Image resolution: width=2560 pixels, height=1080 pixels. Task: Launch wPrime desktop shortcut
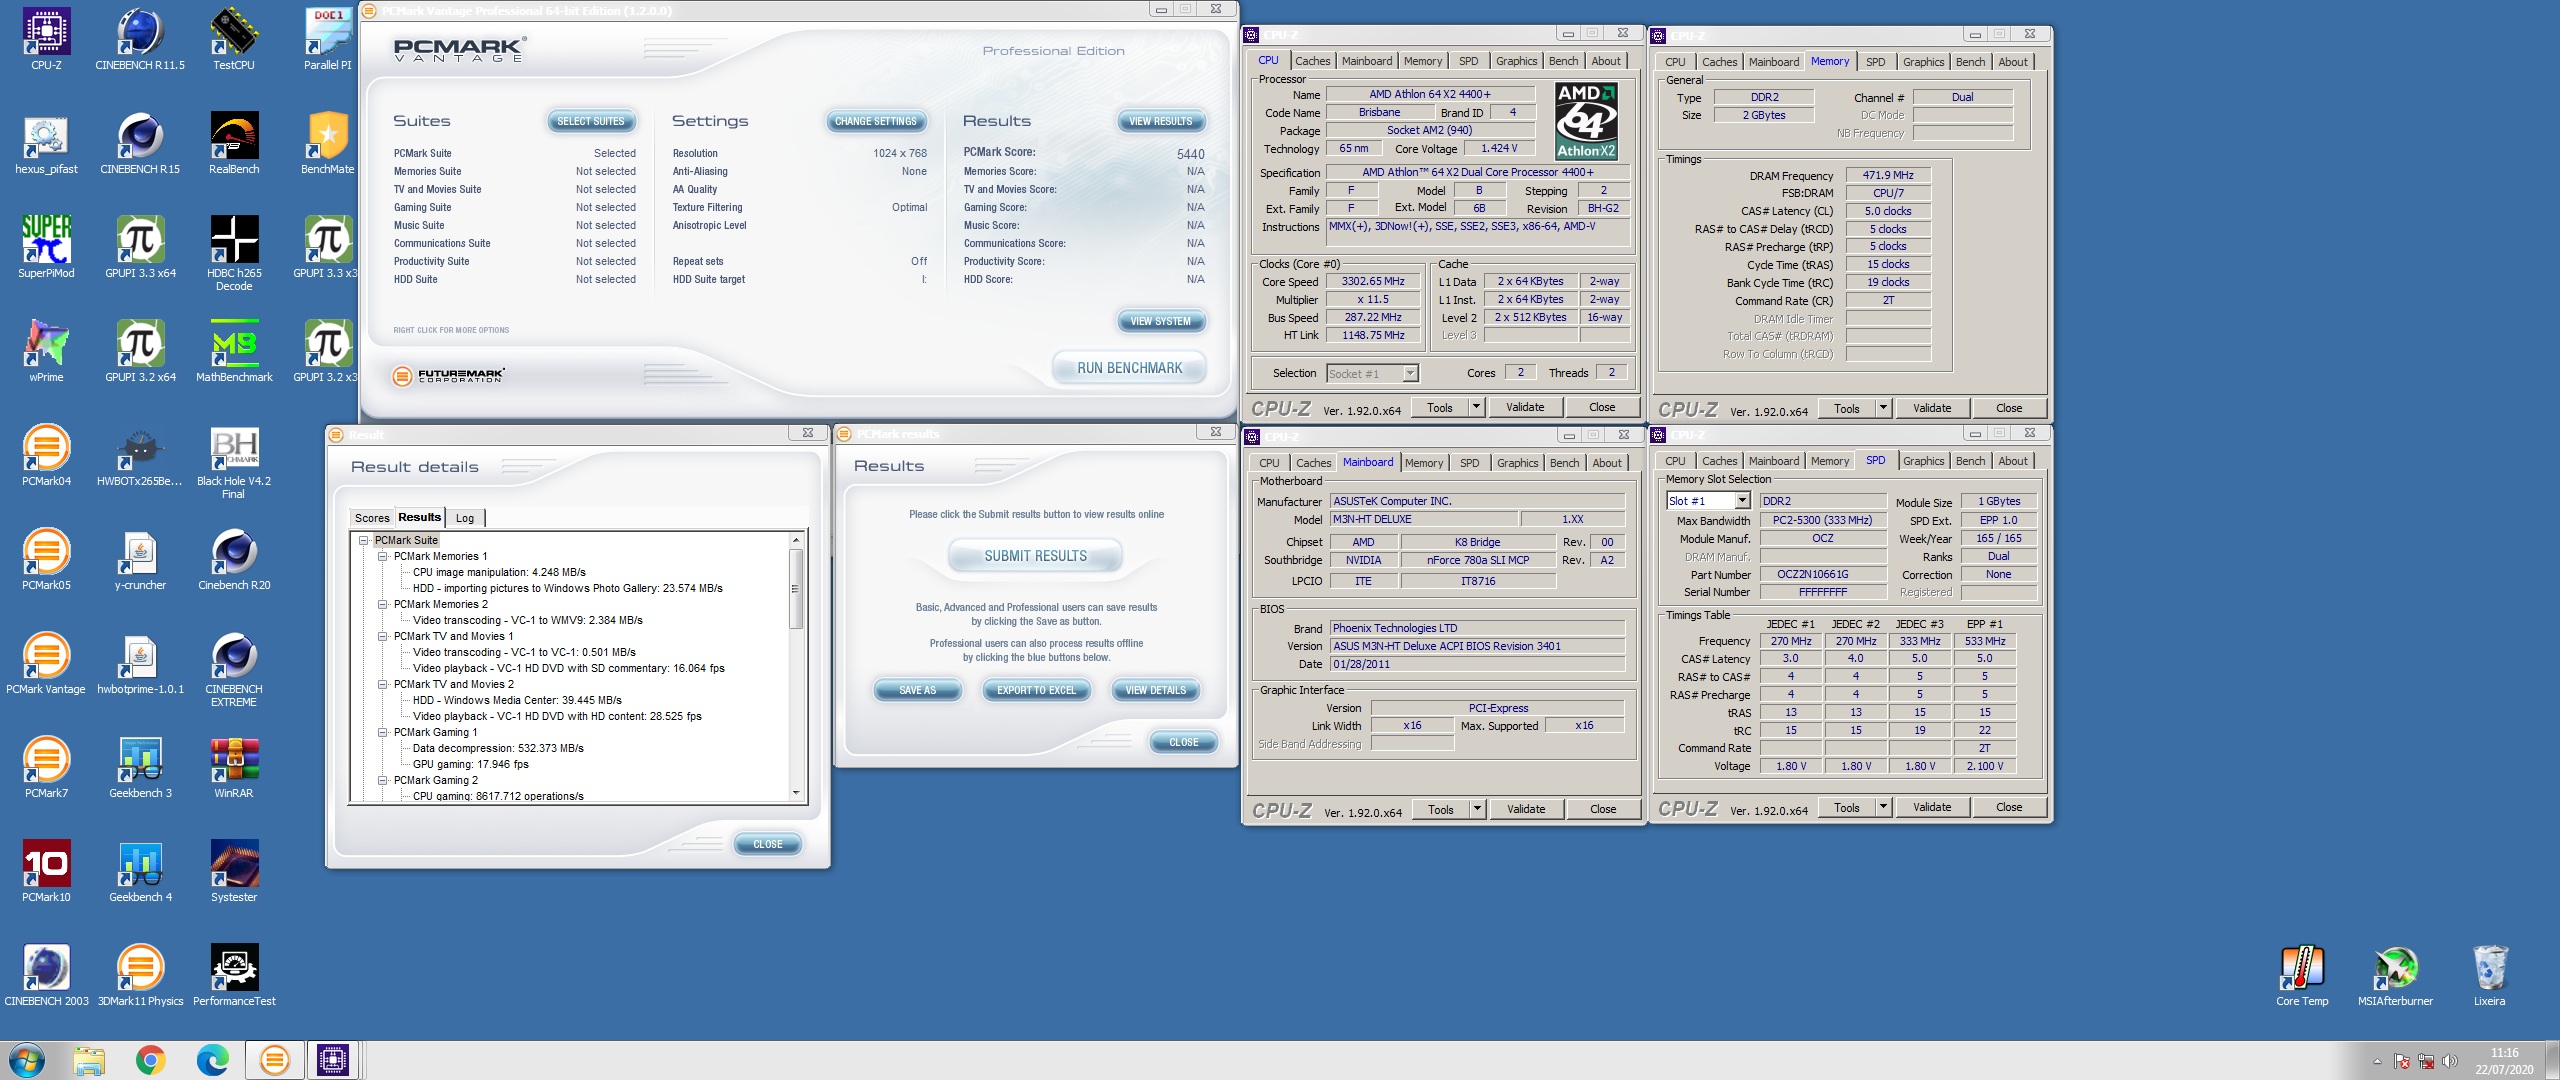coord(46,352)
